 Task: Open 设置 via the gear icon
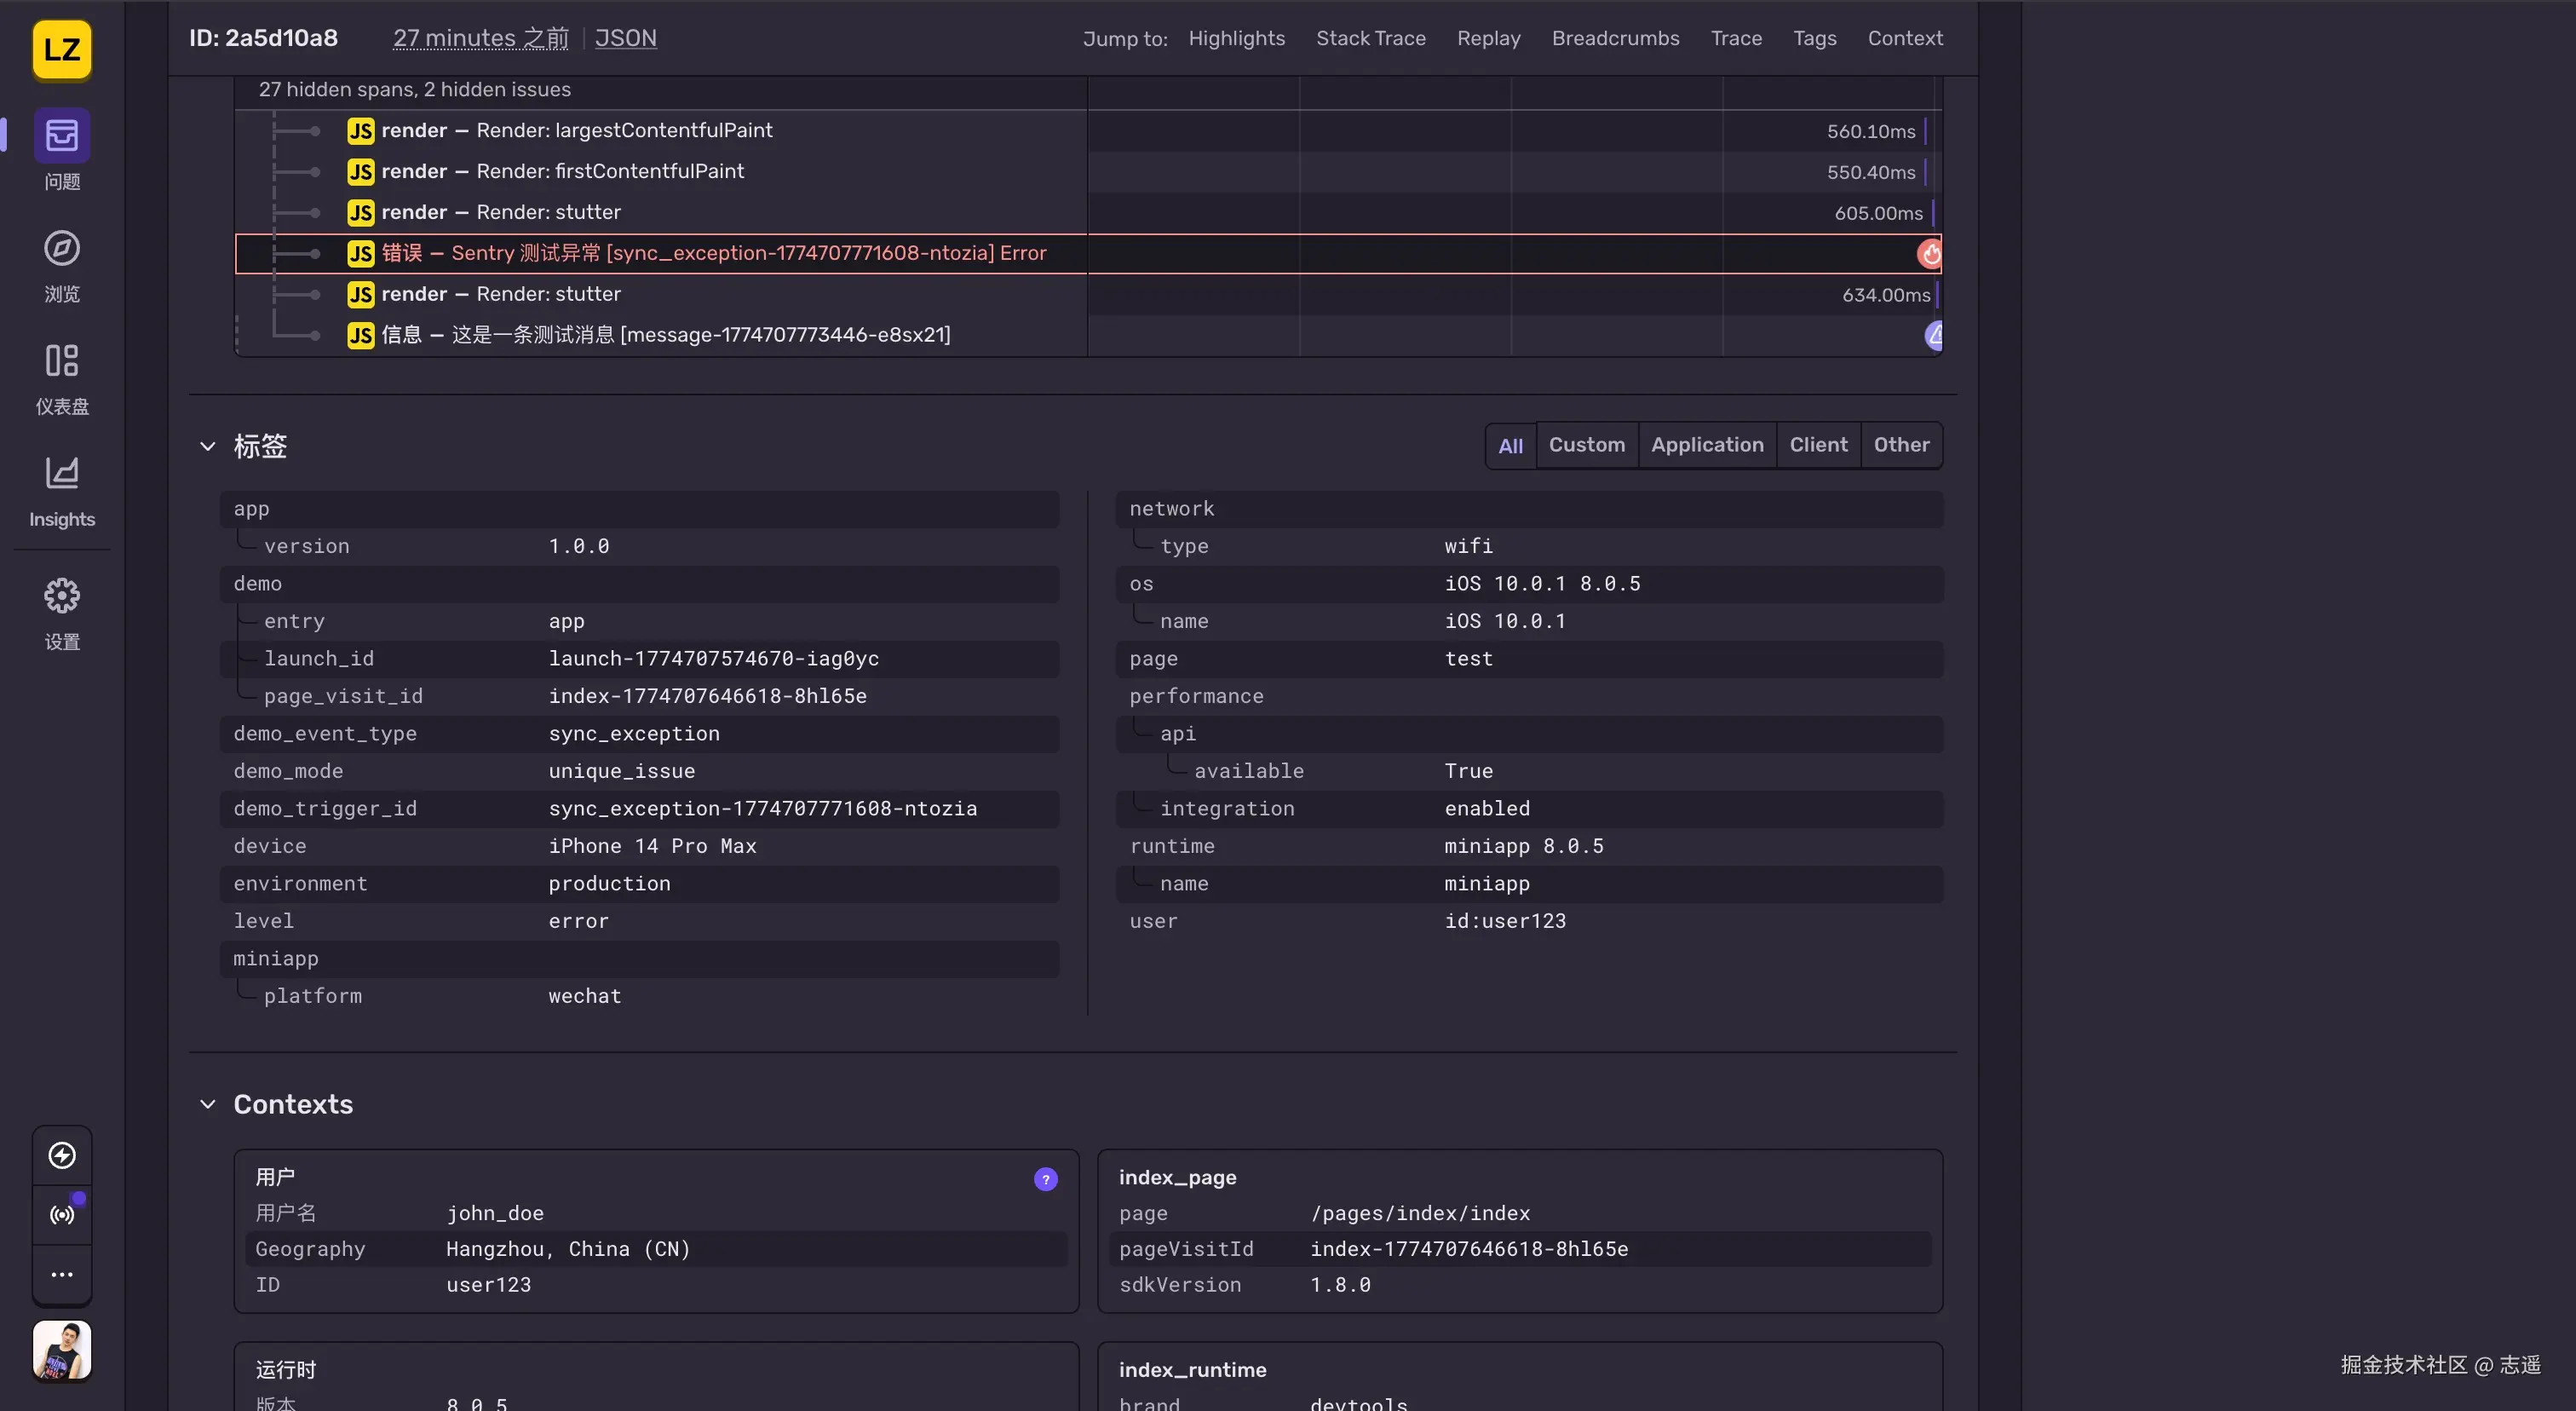(61, 596)
